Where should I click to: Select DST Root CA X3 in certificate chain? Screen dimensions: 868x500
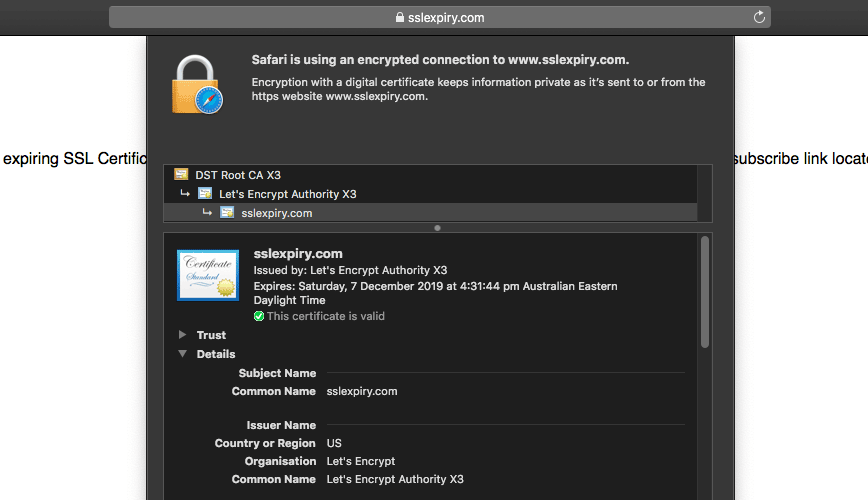click(238, 175)
